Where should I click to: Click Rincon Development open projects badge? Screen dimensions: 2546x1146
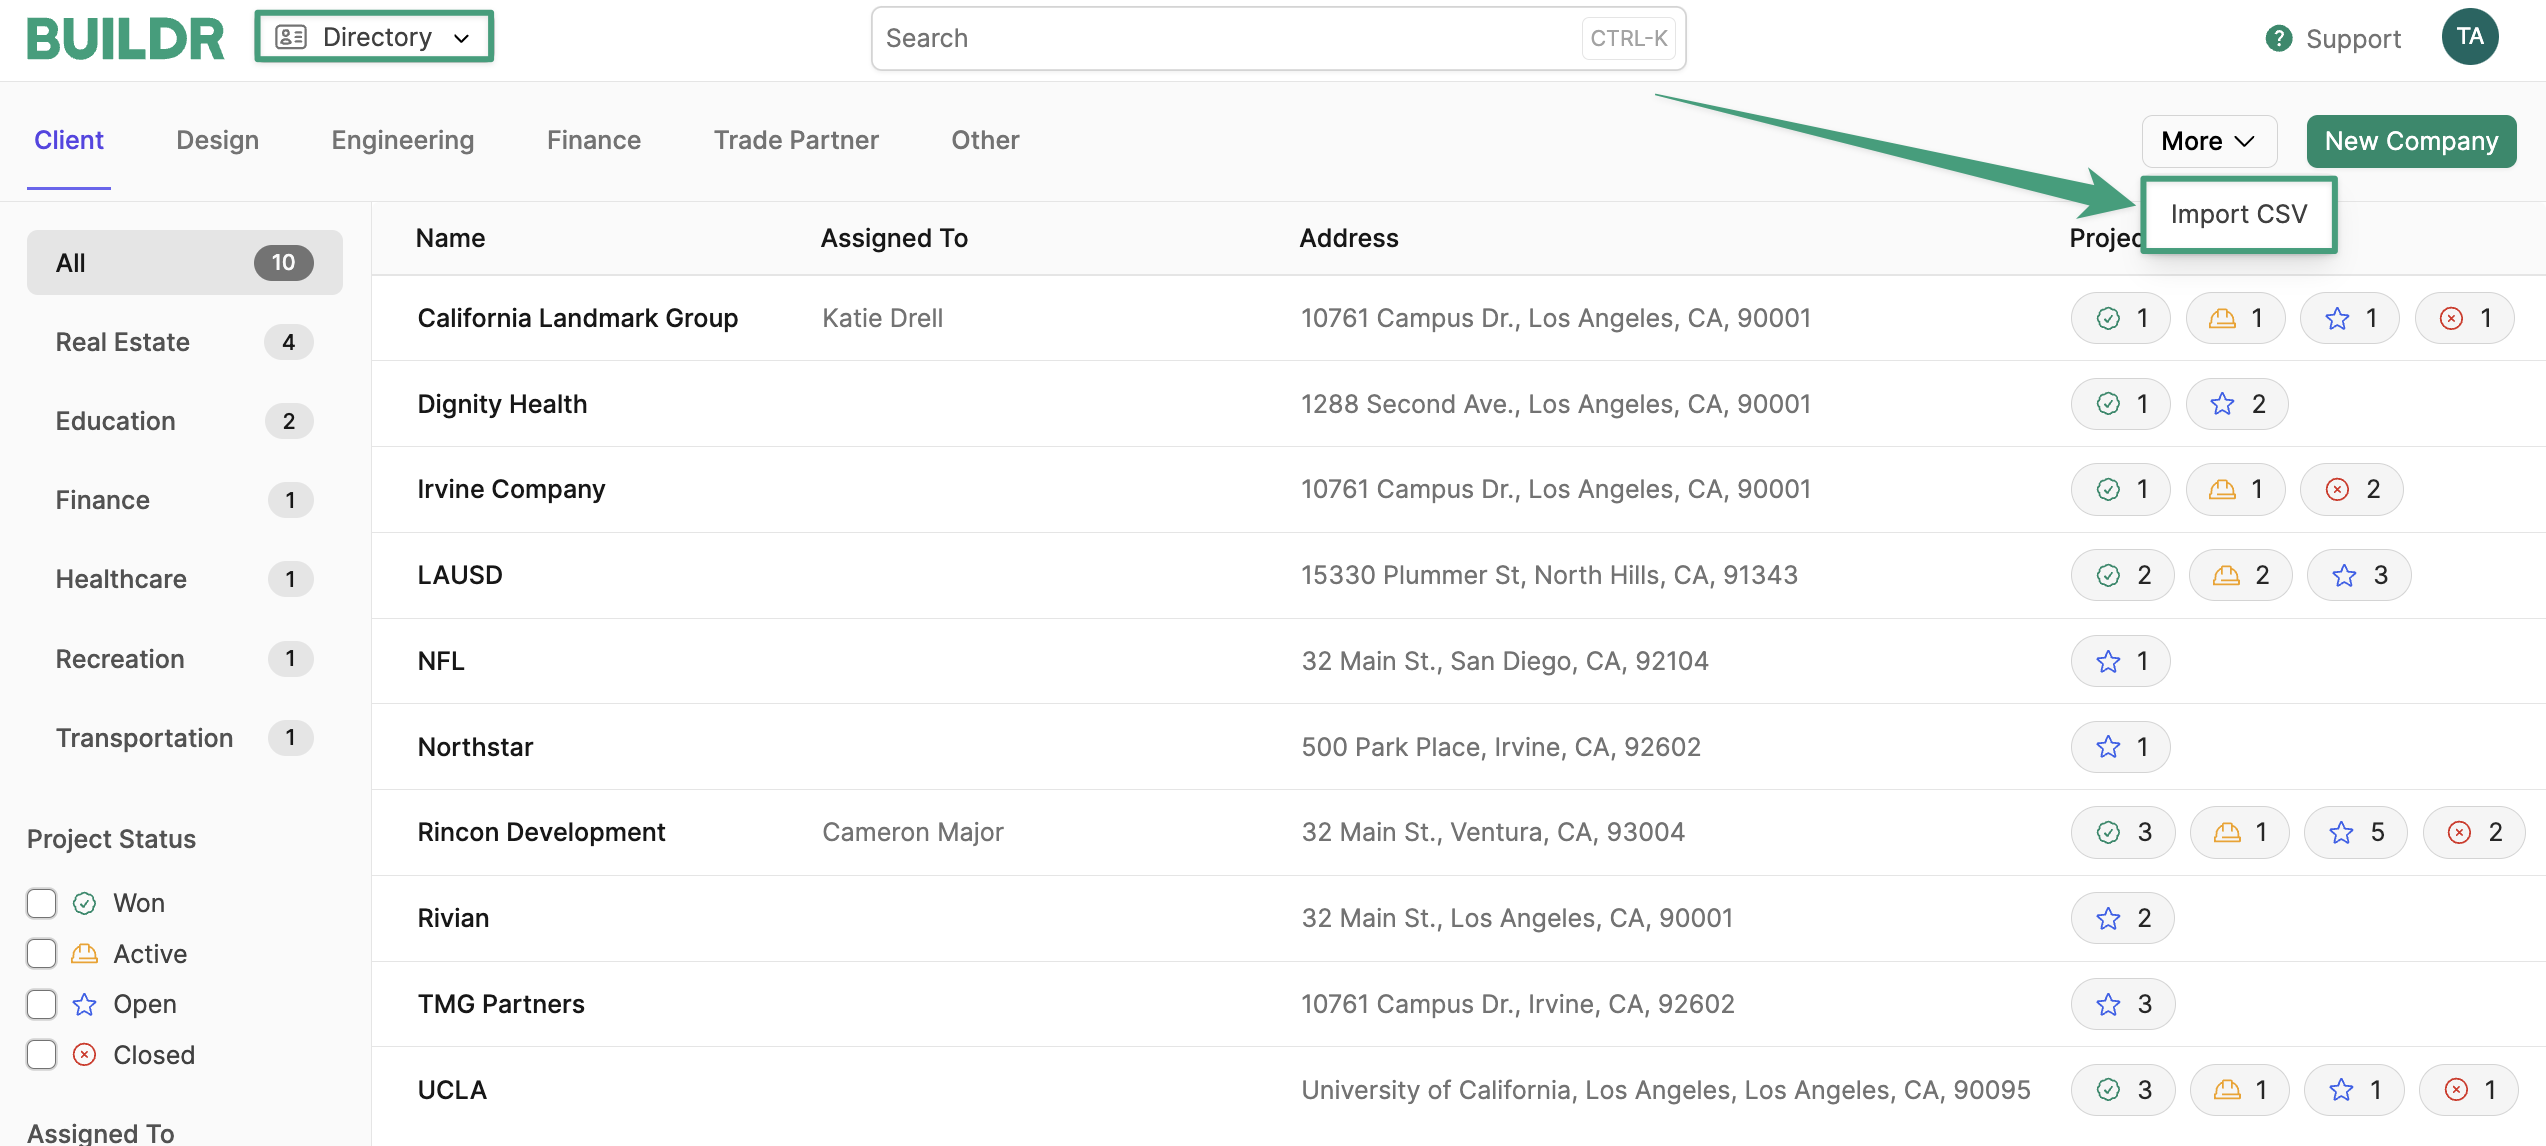2355,832
